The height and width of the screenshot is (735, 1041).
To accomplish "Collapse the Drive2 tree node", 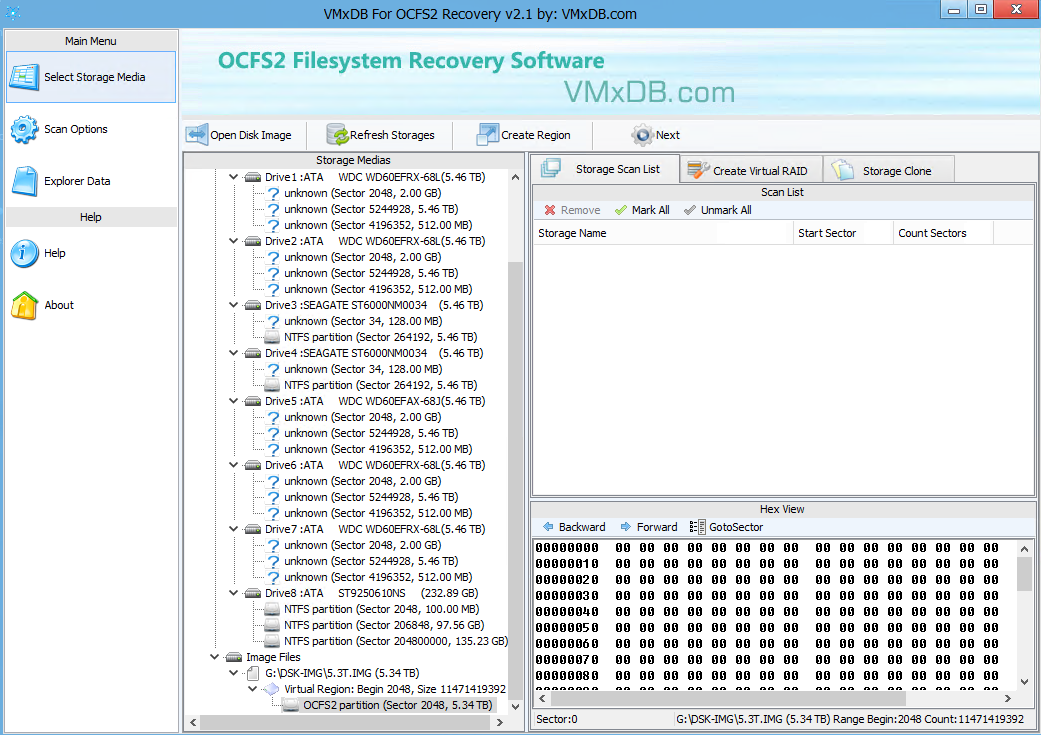I will 234,241.
